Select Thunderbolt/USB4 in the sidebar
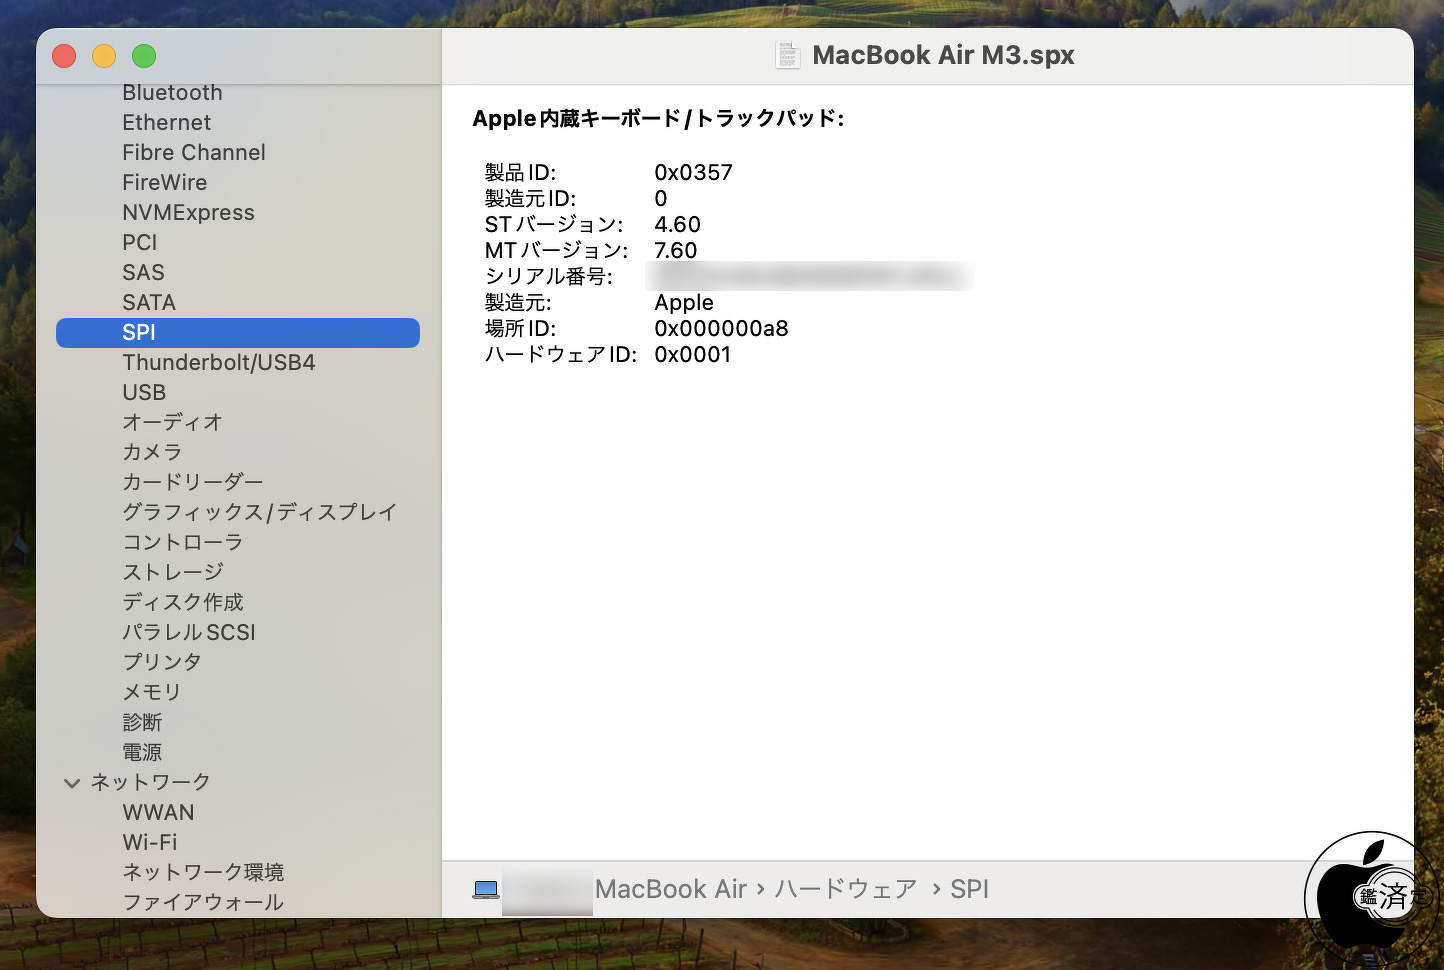This screenshot has height=970, width=1444. (x=219, y=363)
